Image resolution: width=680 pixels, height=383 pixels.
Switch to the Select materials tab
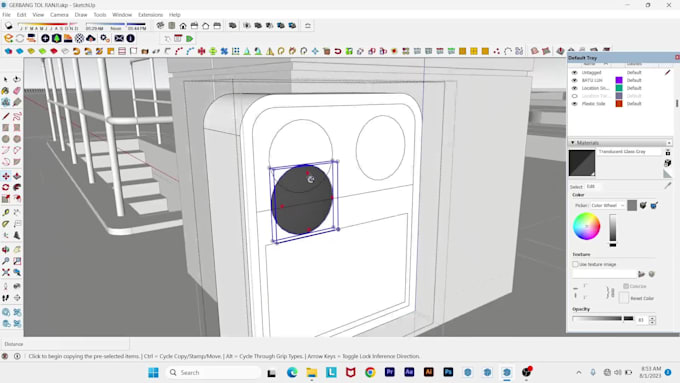(576, 187)
